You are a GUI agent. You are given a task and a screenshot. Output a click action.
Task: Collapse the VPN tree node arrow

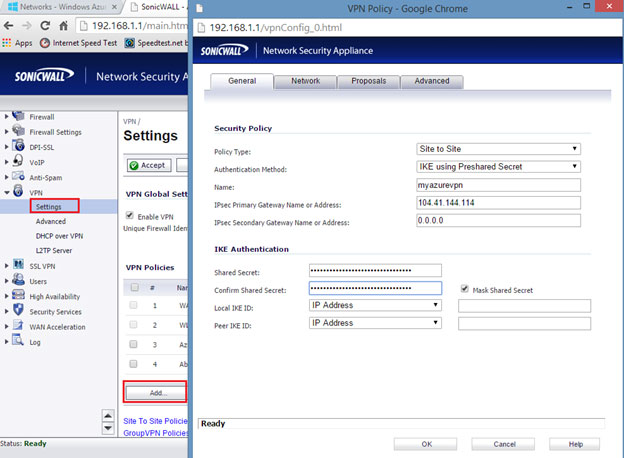[x=7, y=193]
